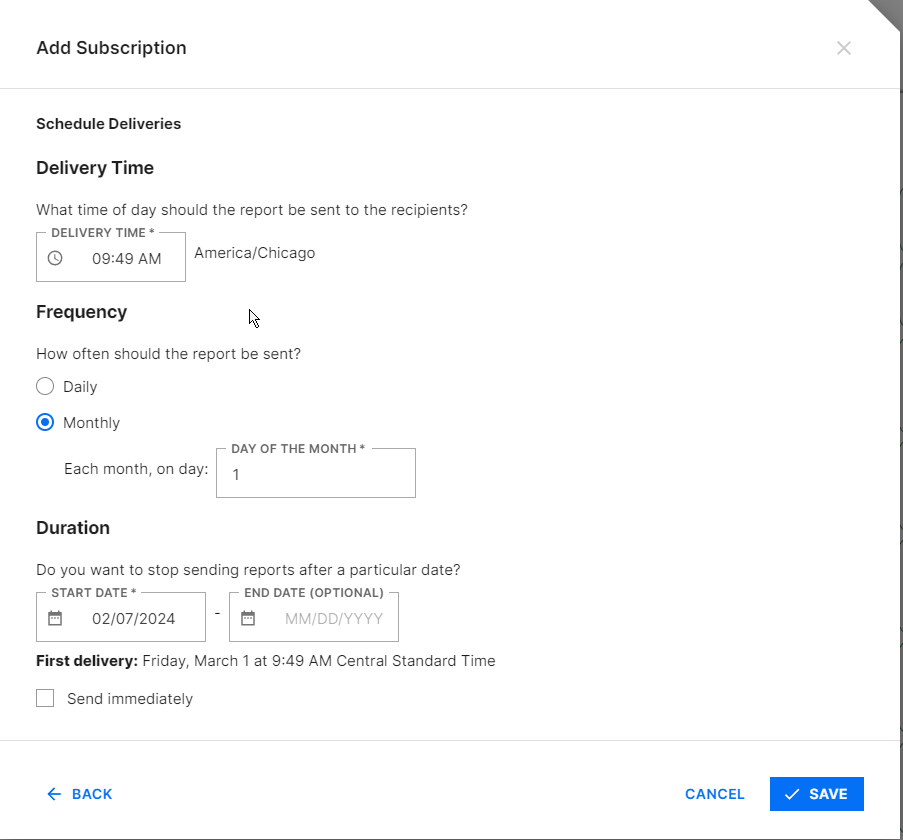The width and height of the screenshot is (903, 840).
Task: Click the Add Subscription dialog title
Action: [x=111, y=47]
